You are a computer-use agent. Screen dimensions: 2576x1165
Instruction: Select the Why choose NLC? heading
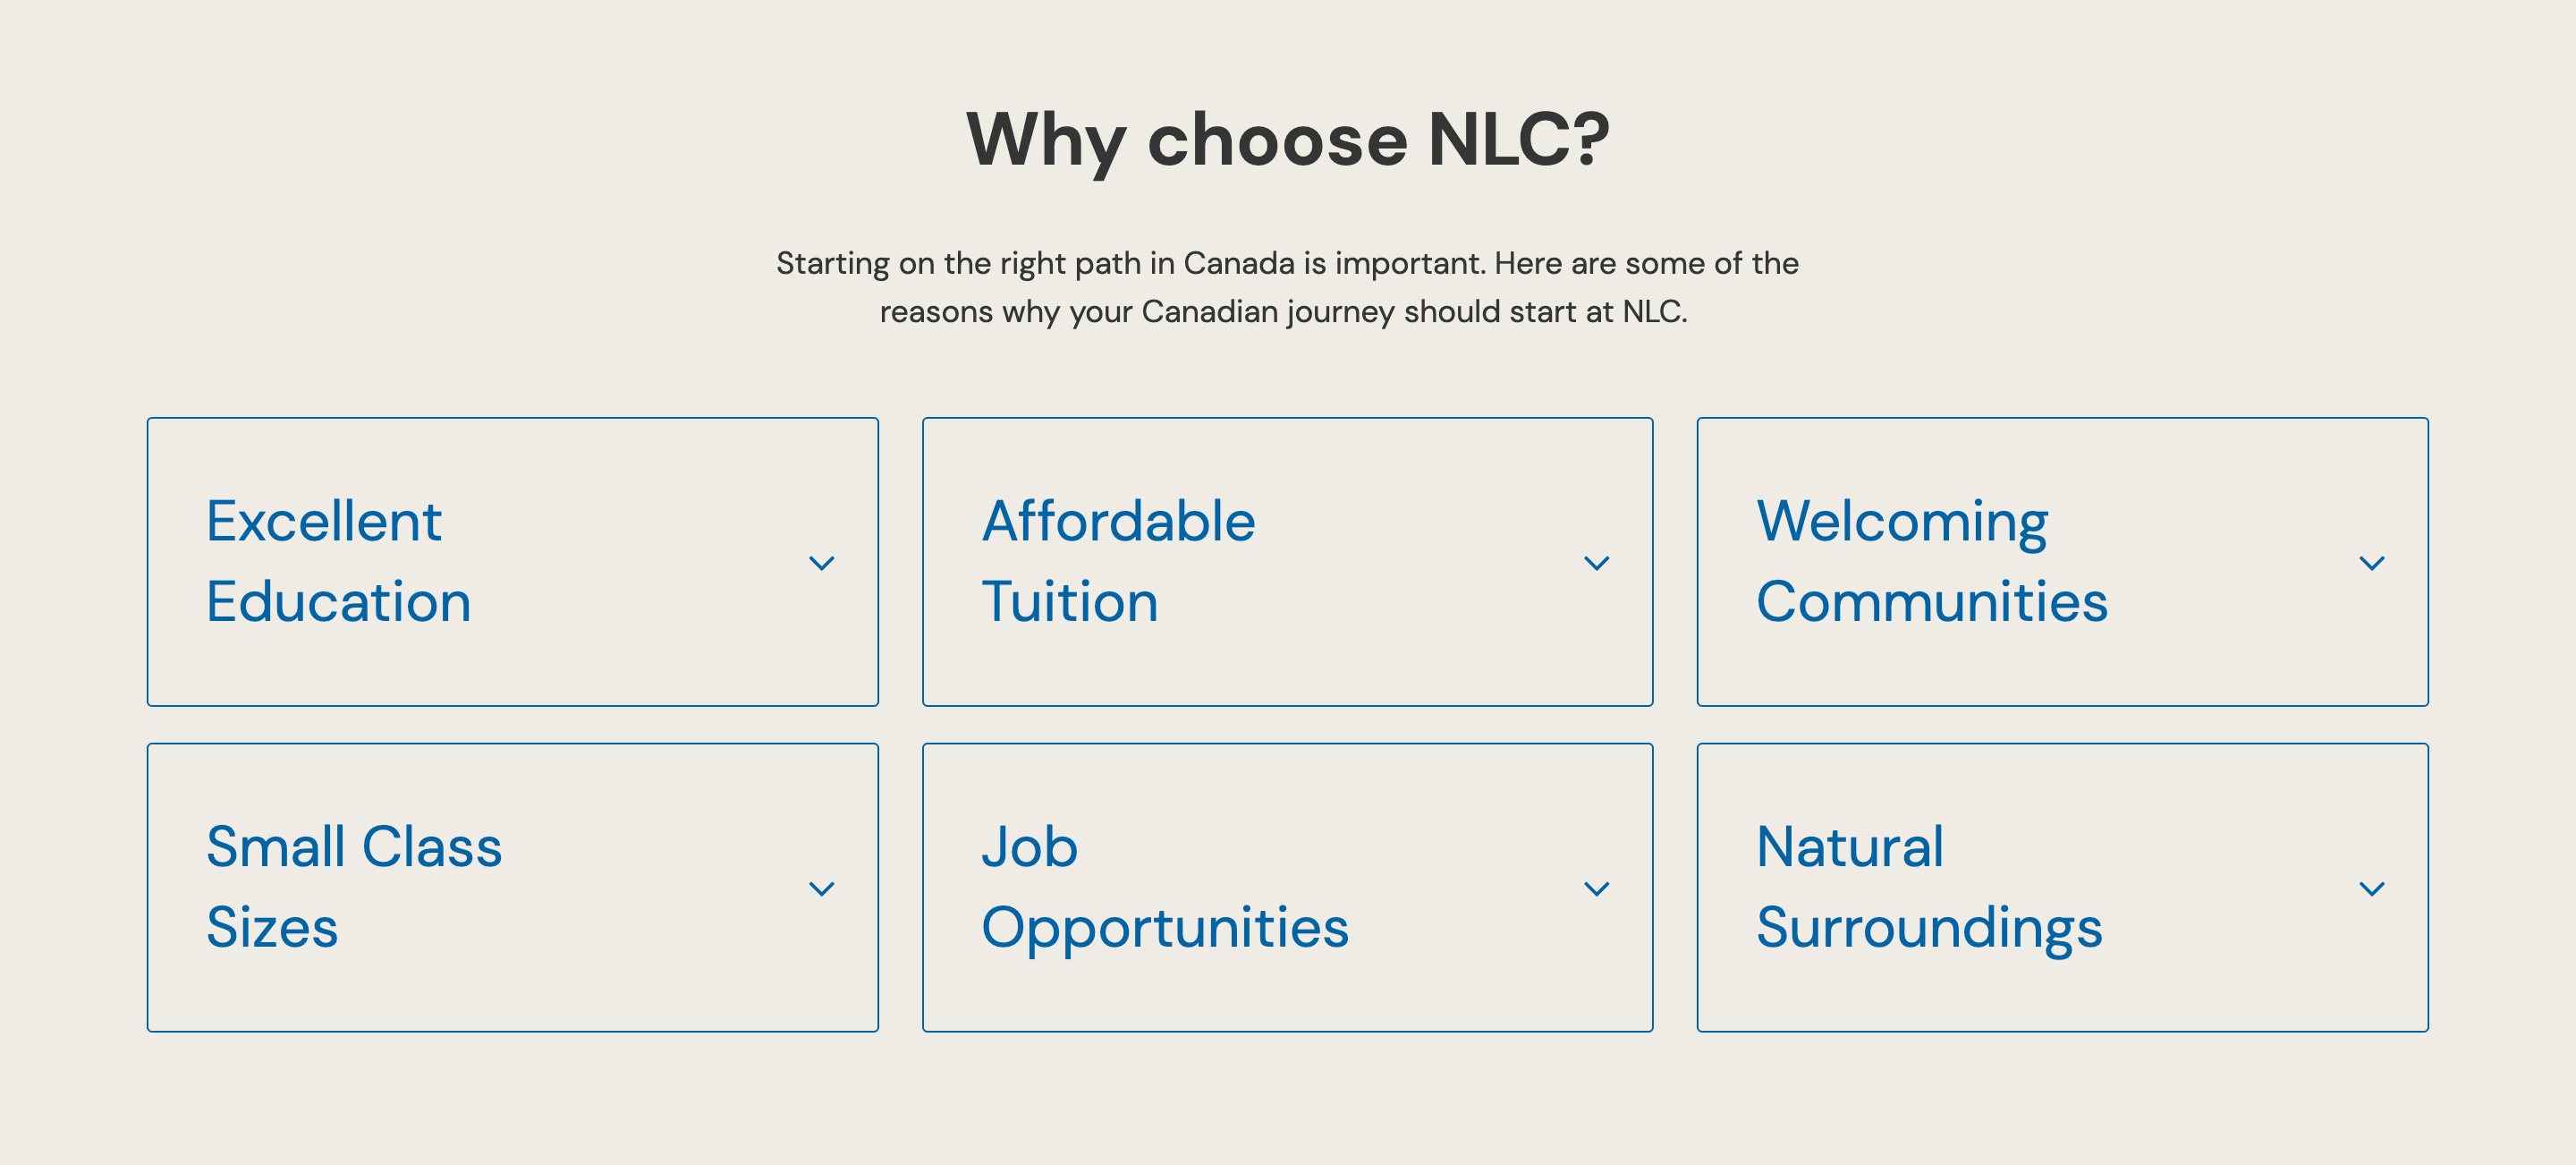coord(1288,140)
